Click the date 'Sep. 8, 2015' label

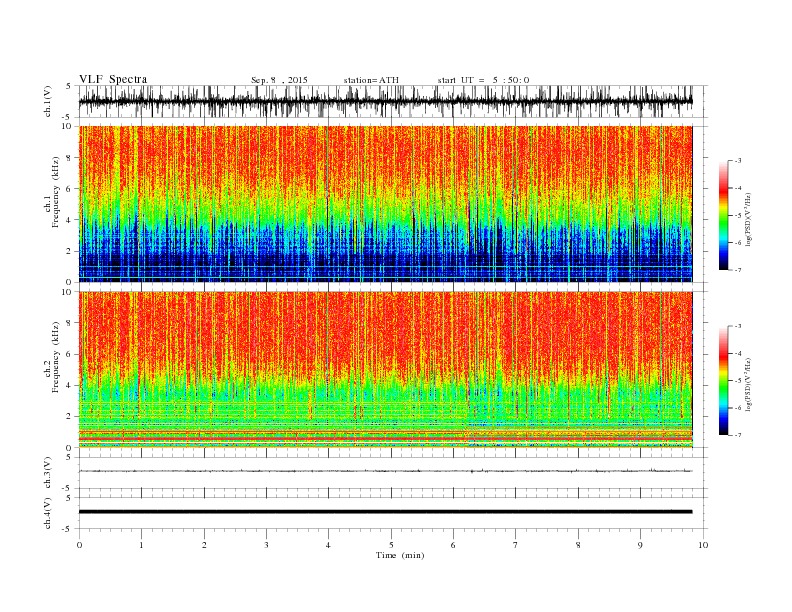[x=279, y=80]
